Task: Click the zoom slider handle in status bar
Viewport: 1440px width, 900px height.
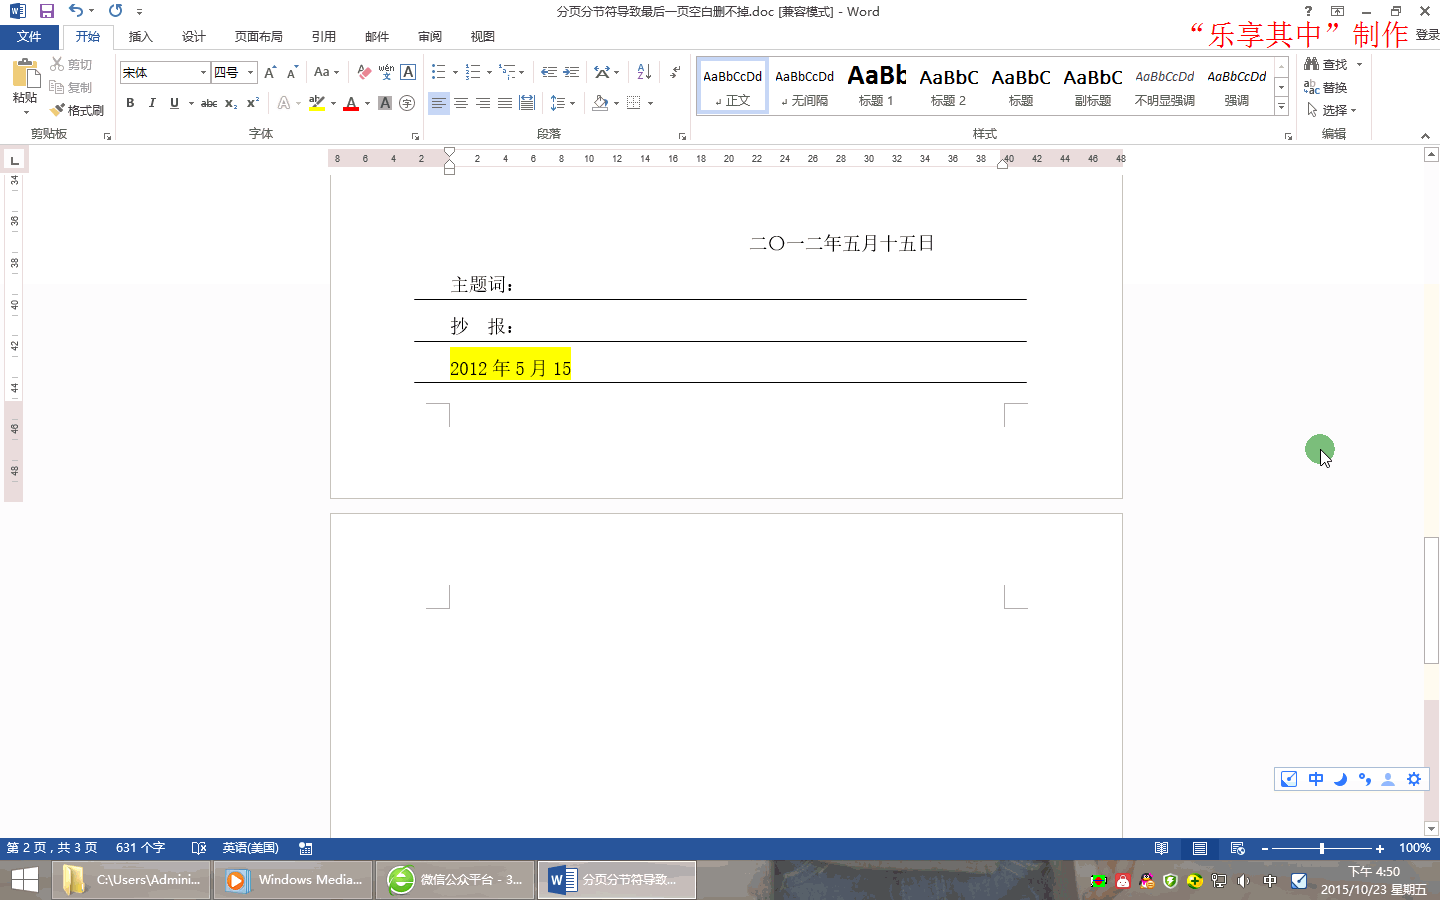Action: click(x=1322, y=848)
